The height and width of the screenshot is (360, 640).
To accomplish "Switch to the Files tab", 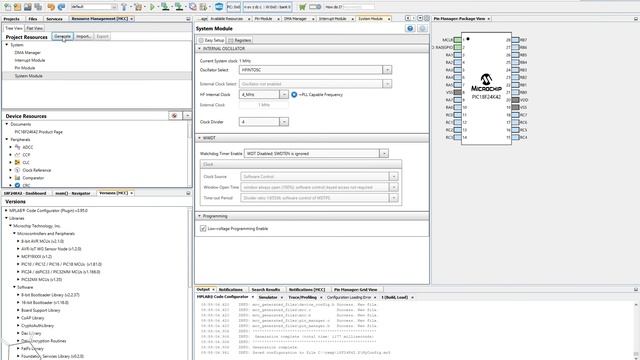I will click(x=33, y=19).
